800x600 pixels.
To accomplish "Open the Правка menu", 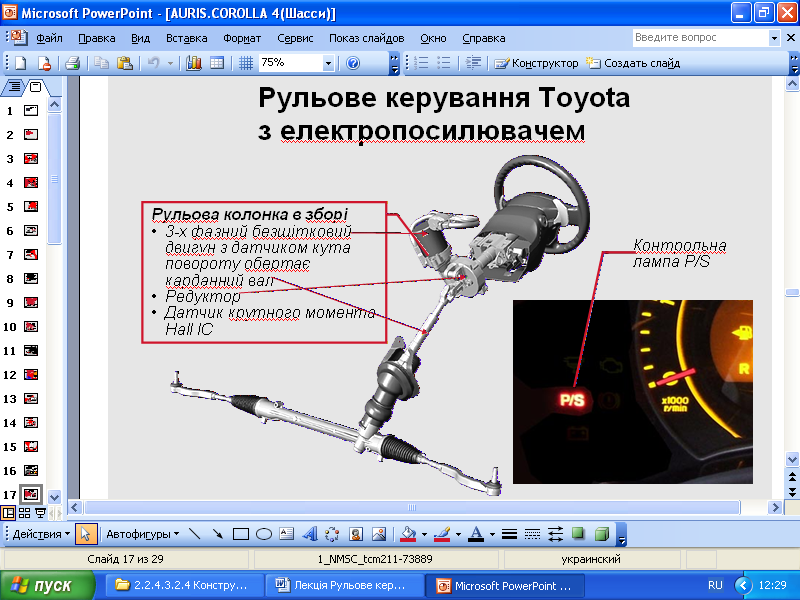I will [x=96, y=38].
